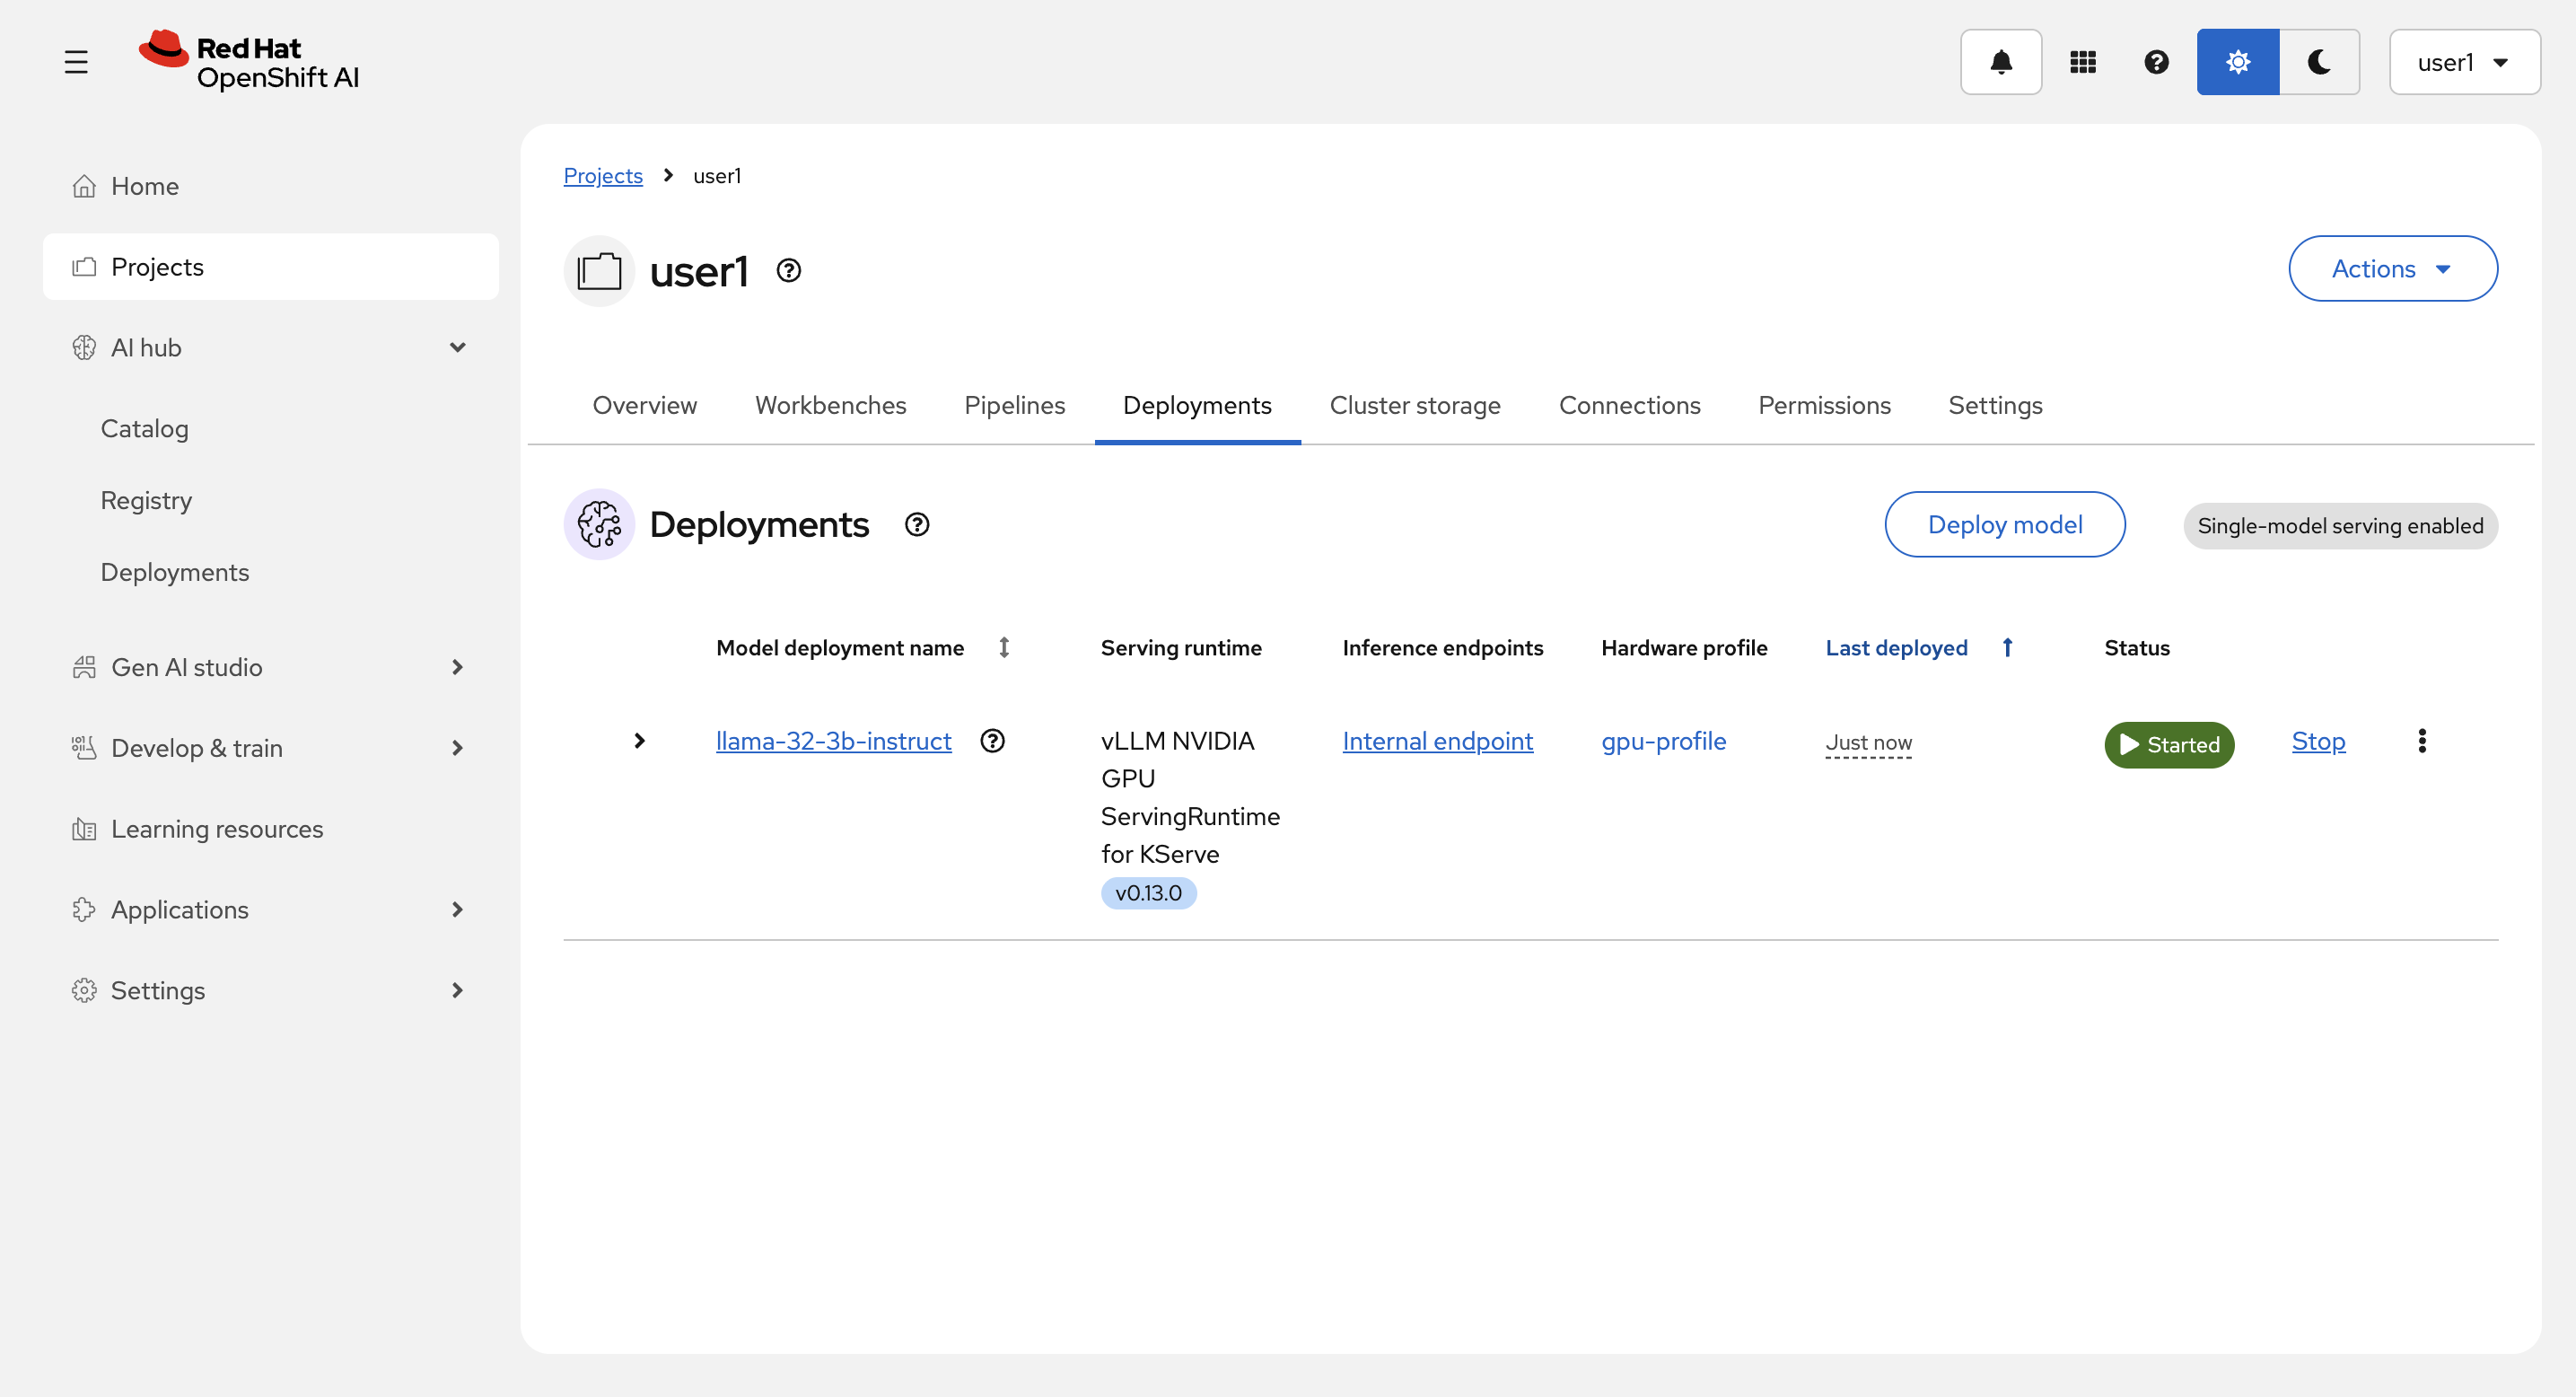The image size is (2576, 1397).
Task: Open the Internal endpoint link
Action: coord(1436,741)
